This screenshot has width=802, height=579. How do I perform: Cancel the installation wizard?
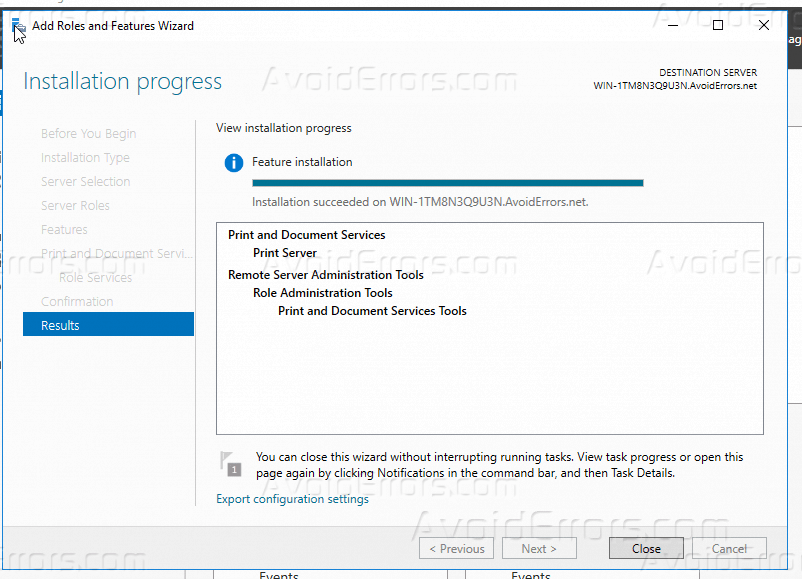(x=728, y=548)
